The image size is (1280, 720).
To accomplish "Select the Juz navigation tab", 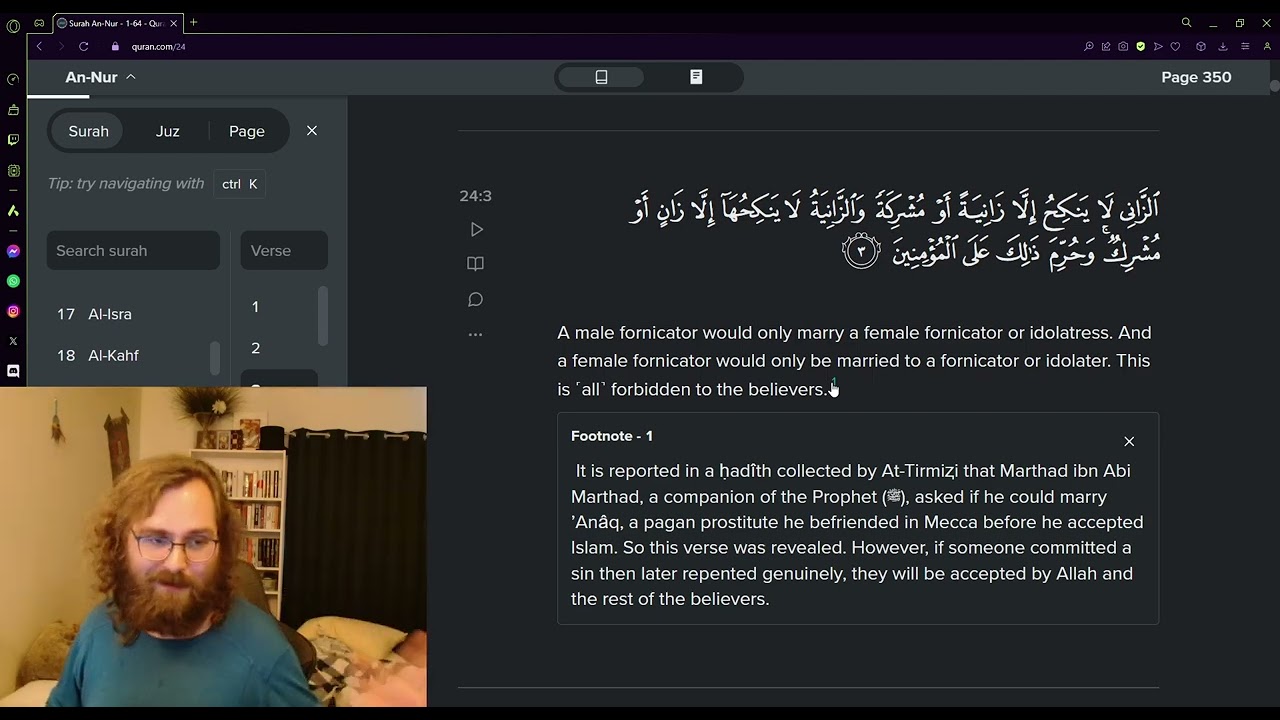I will [x=167, y=131].
